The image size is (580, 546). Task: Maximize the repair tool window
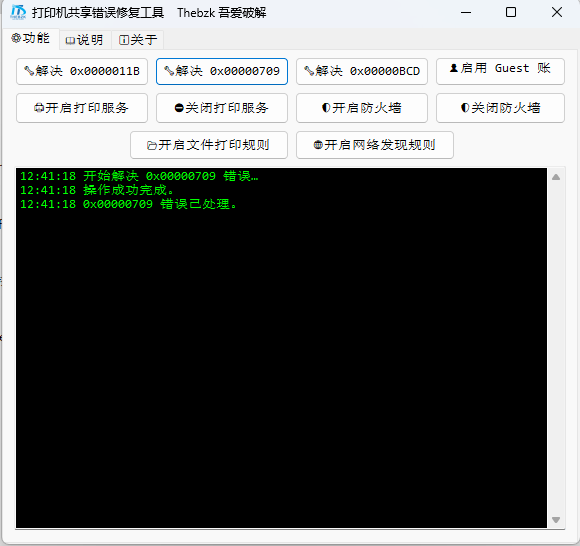pyautogui.click(x=511, y=12)
